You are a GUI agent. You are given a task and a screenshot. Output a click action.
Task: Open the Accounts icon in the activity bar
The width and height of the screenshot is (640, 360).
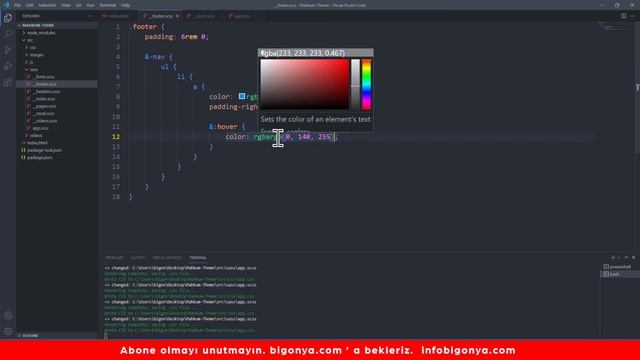coord(8,315)
